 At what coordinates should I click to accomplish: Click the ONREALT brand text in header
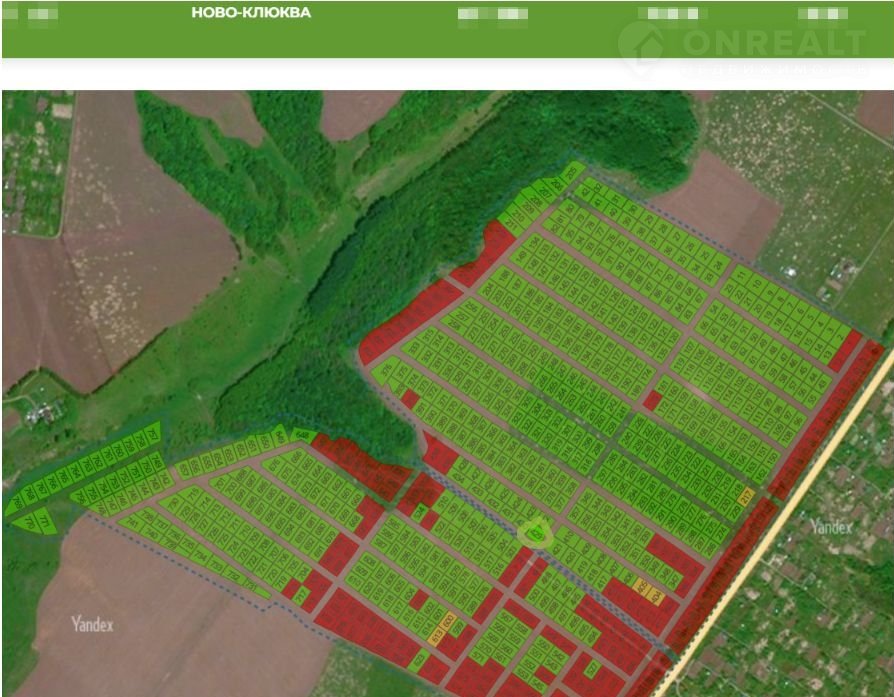773,43
